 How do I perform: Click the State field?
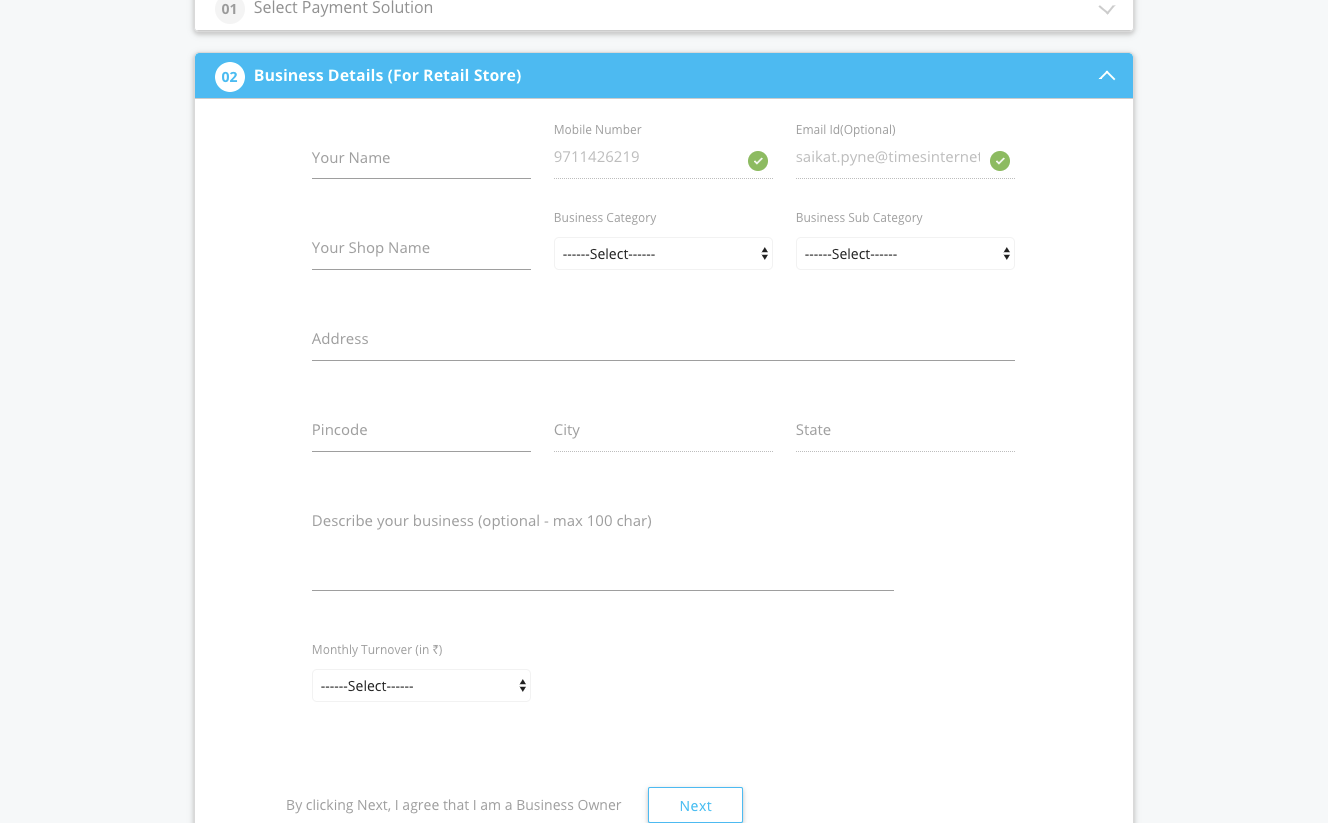905,430
